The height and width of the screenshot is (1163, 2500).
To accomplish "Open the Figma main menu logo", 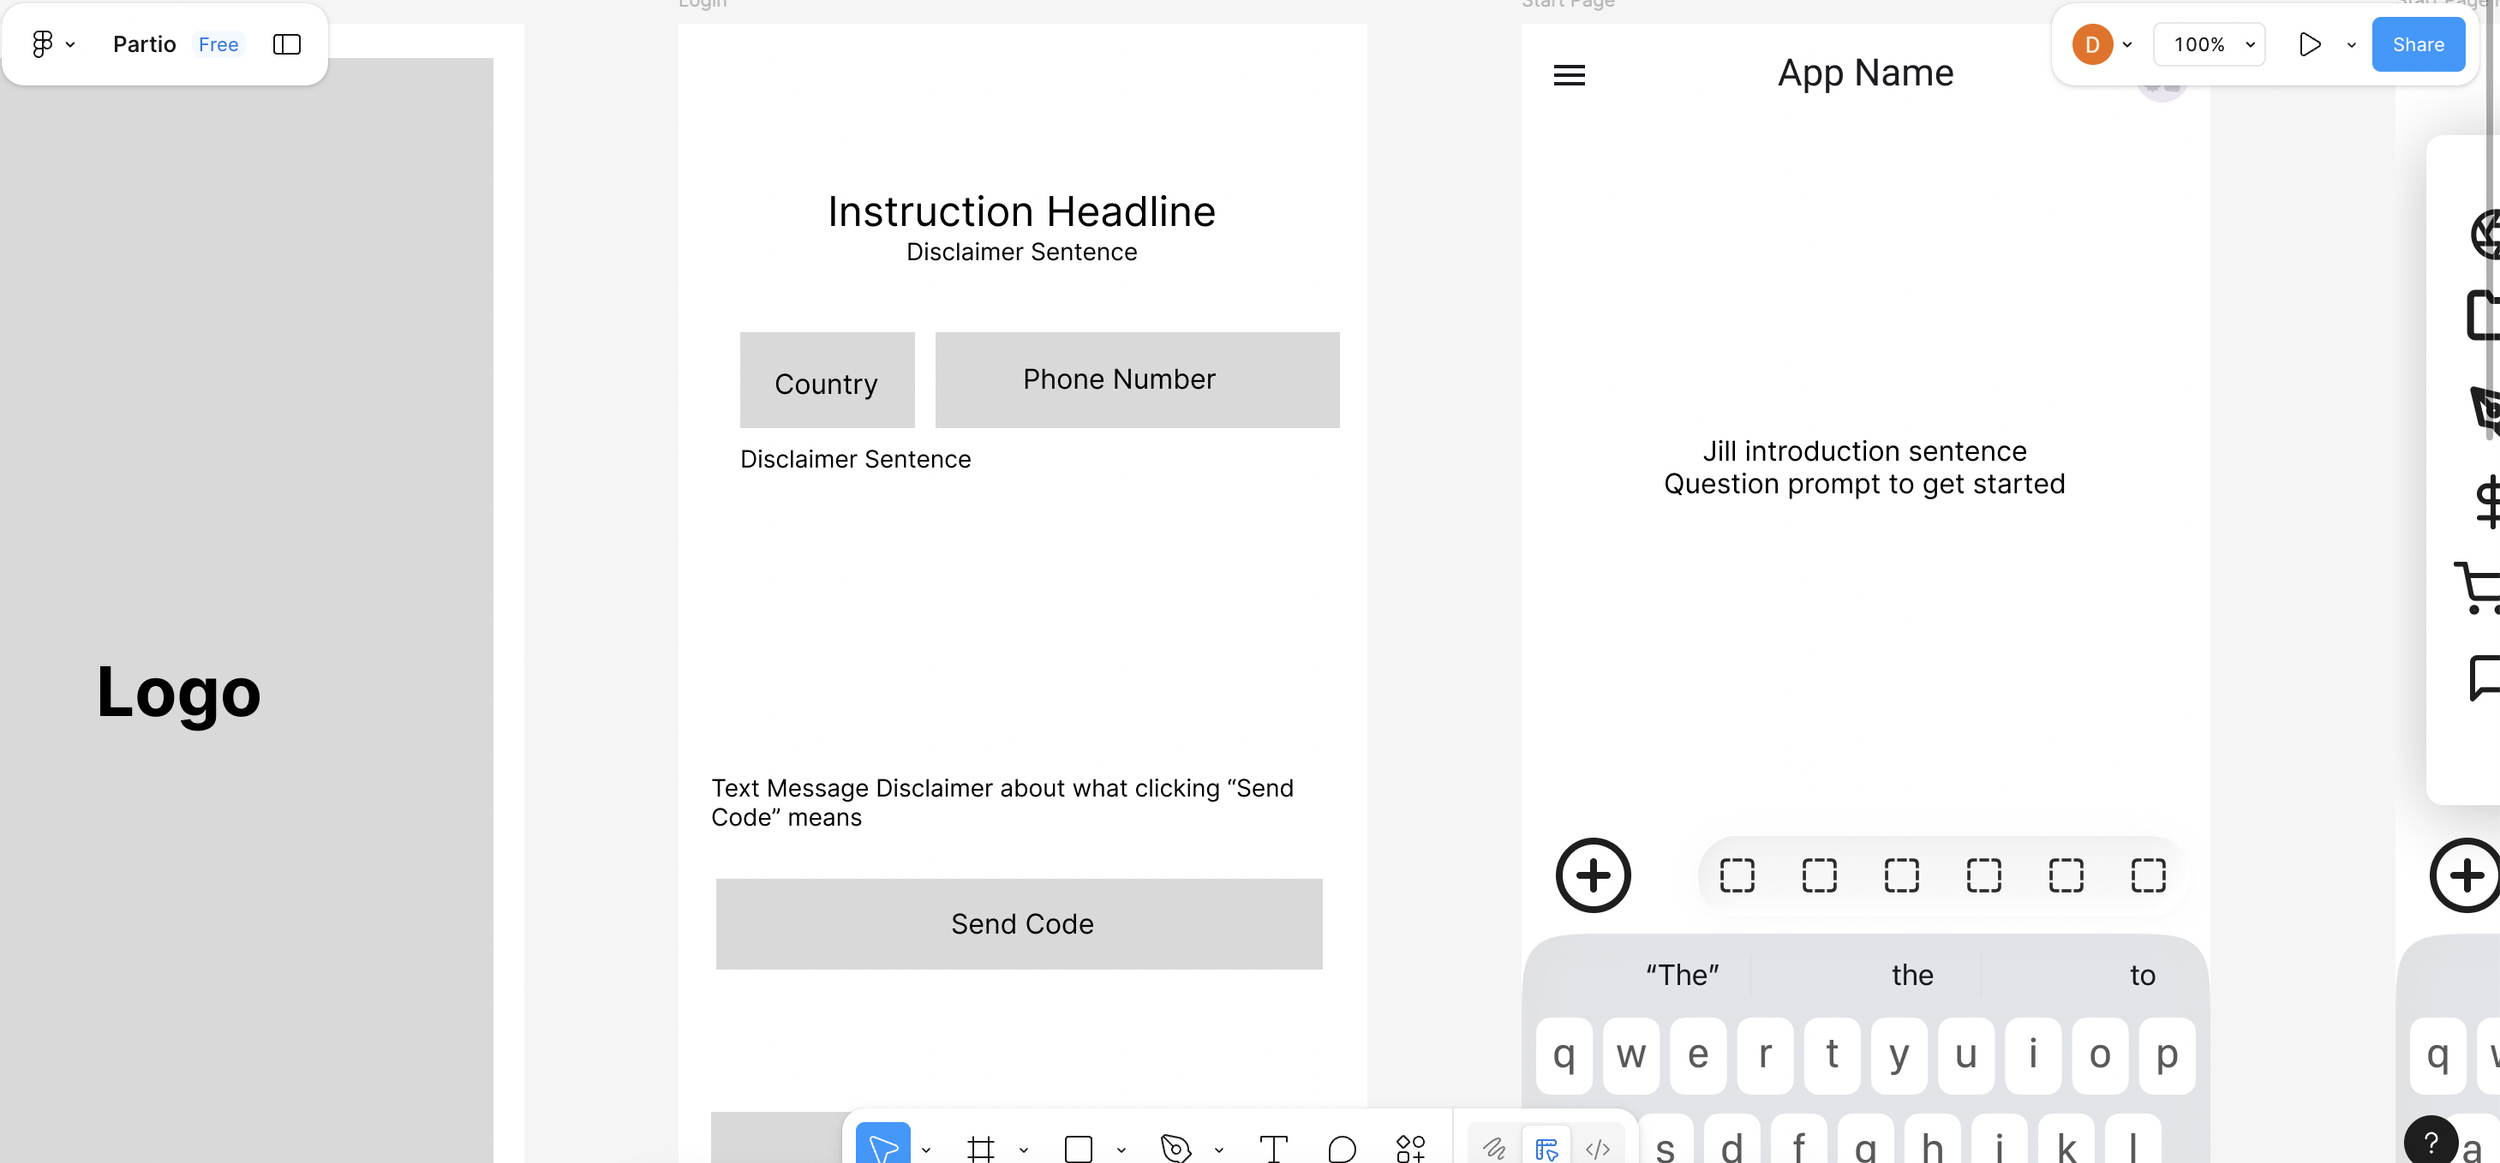I will (x=42, y=44).
